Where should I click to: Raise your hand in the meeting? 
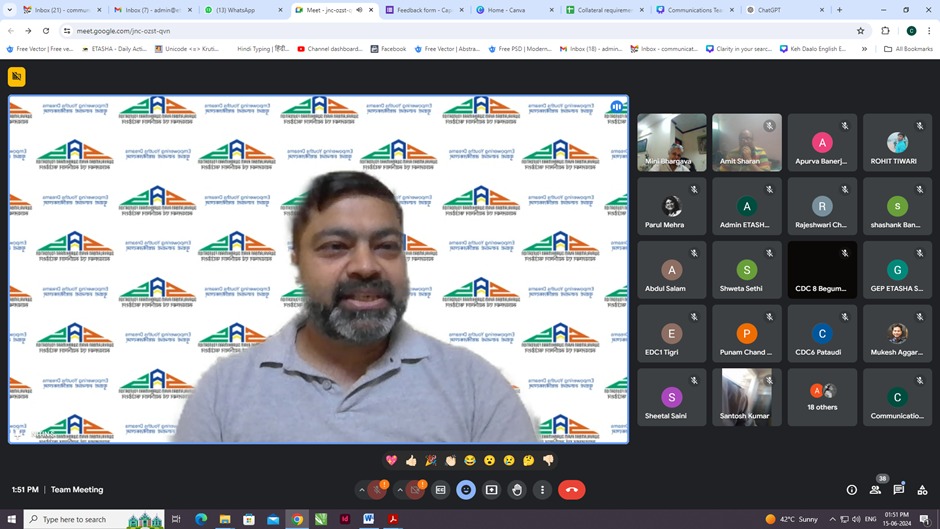click(517, 490)
